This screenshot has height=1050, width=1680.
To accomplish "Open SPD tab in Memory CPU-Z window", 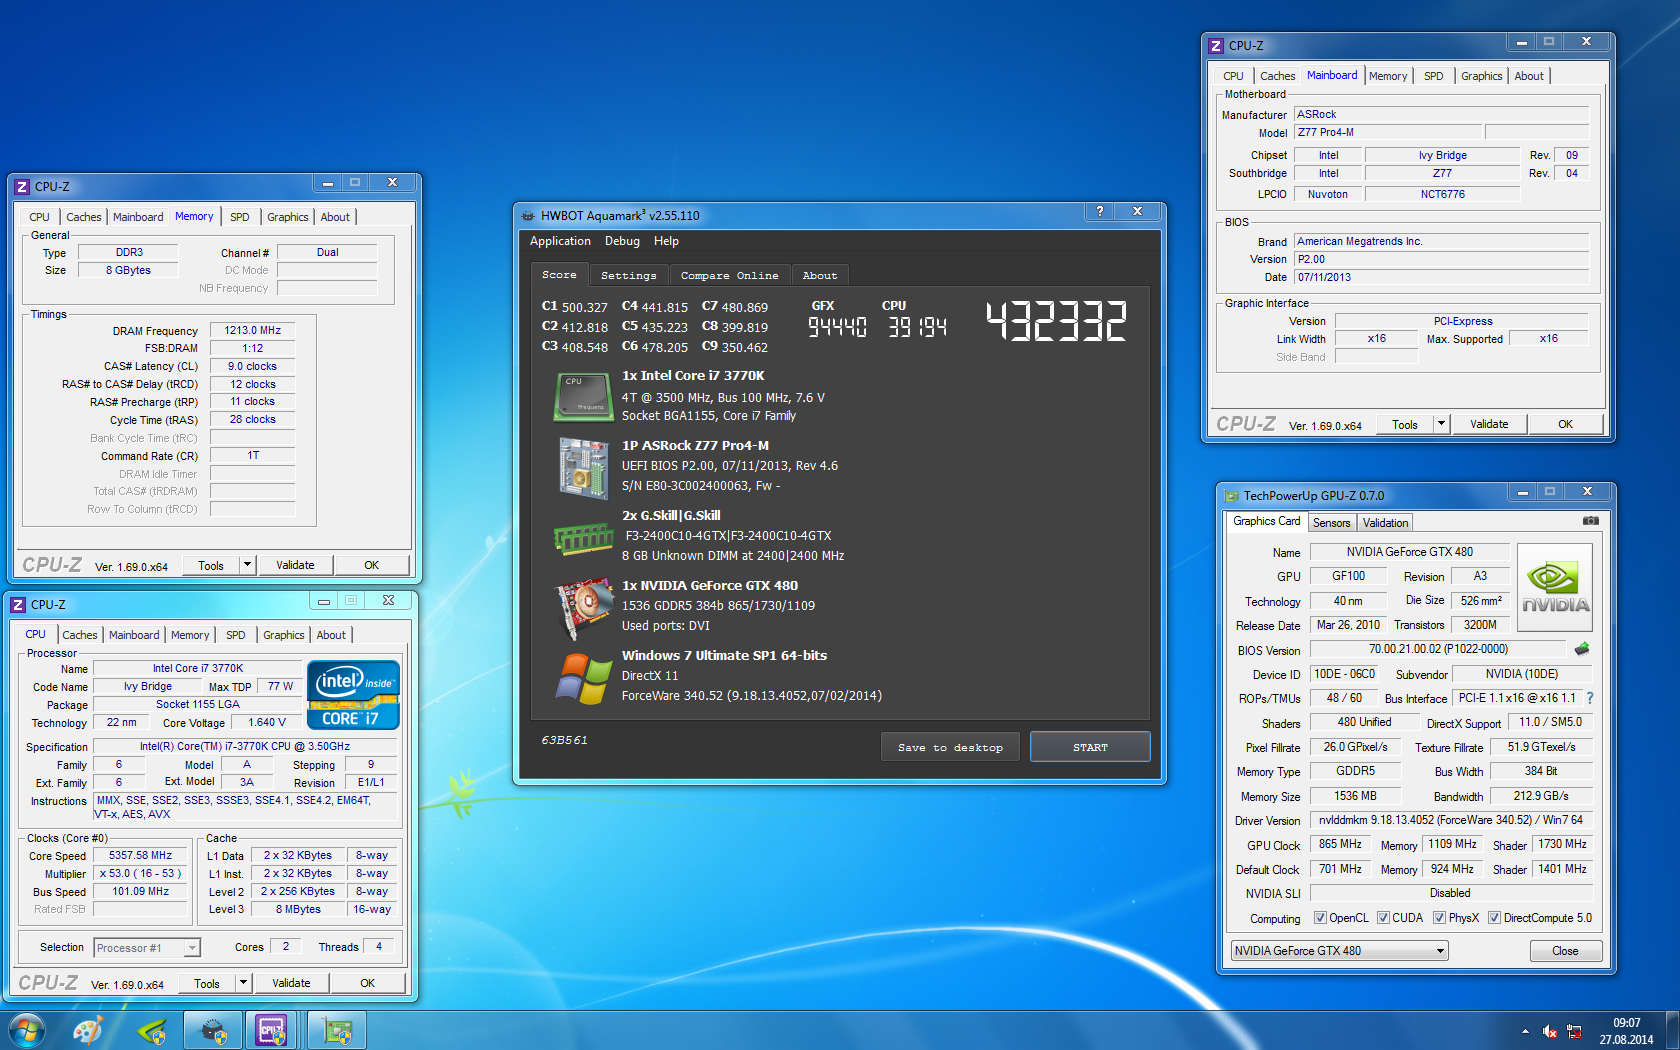I will pos(240,217).
